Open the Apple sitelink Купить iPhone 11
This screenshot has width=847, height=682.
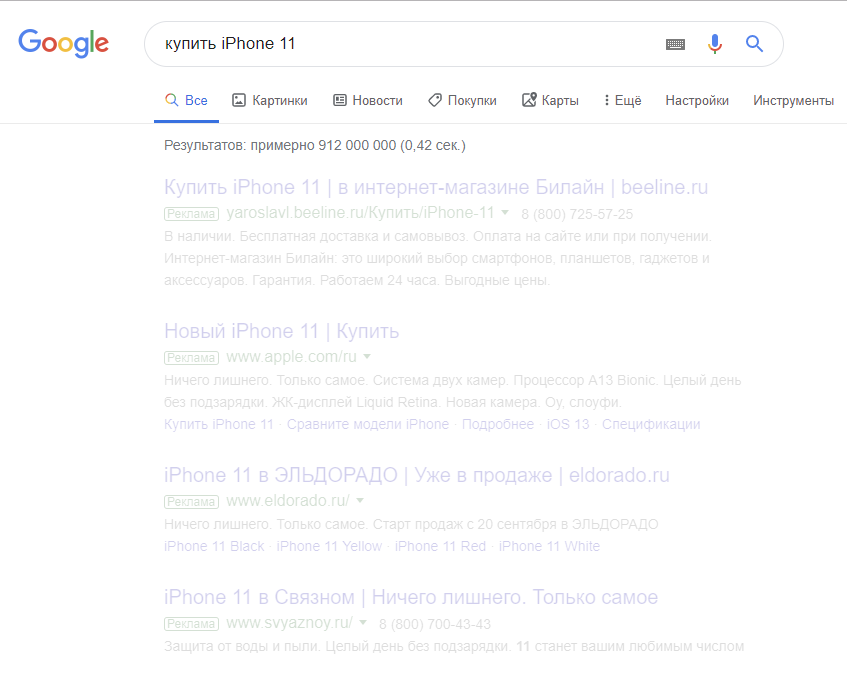[219, 424]
